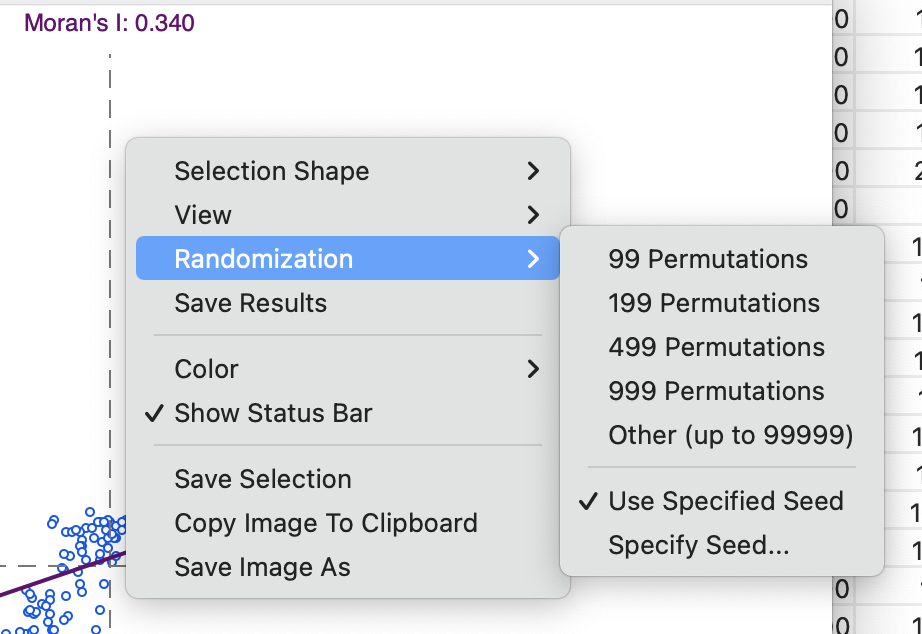Click the Randomization submenu chevron arrow

[533, 258]
